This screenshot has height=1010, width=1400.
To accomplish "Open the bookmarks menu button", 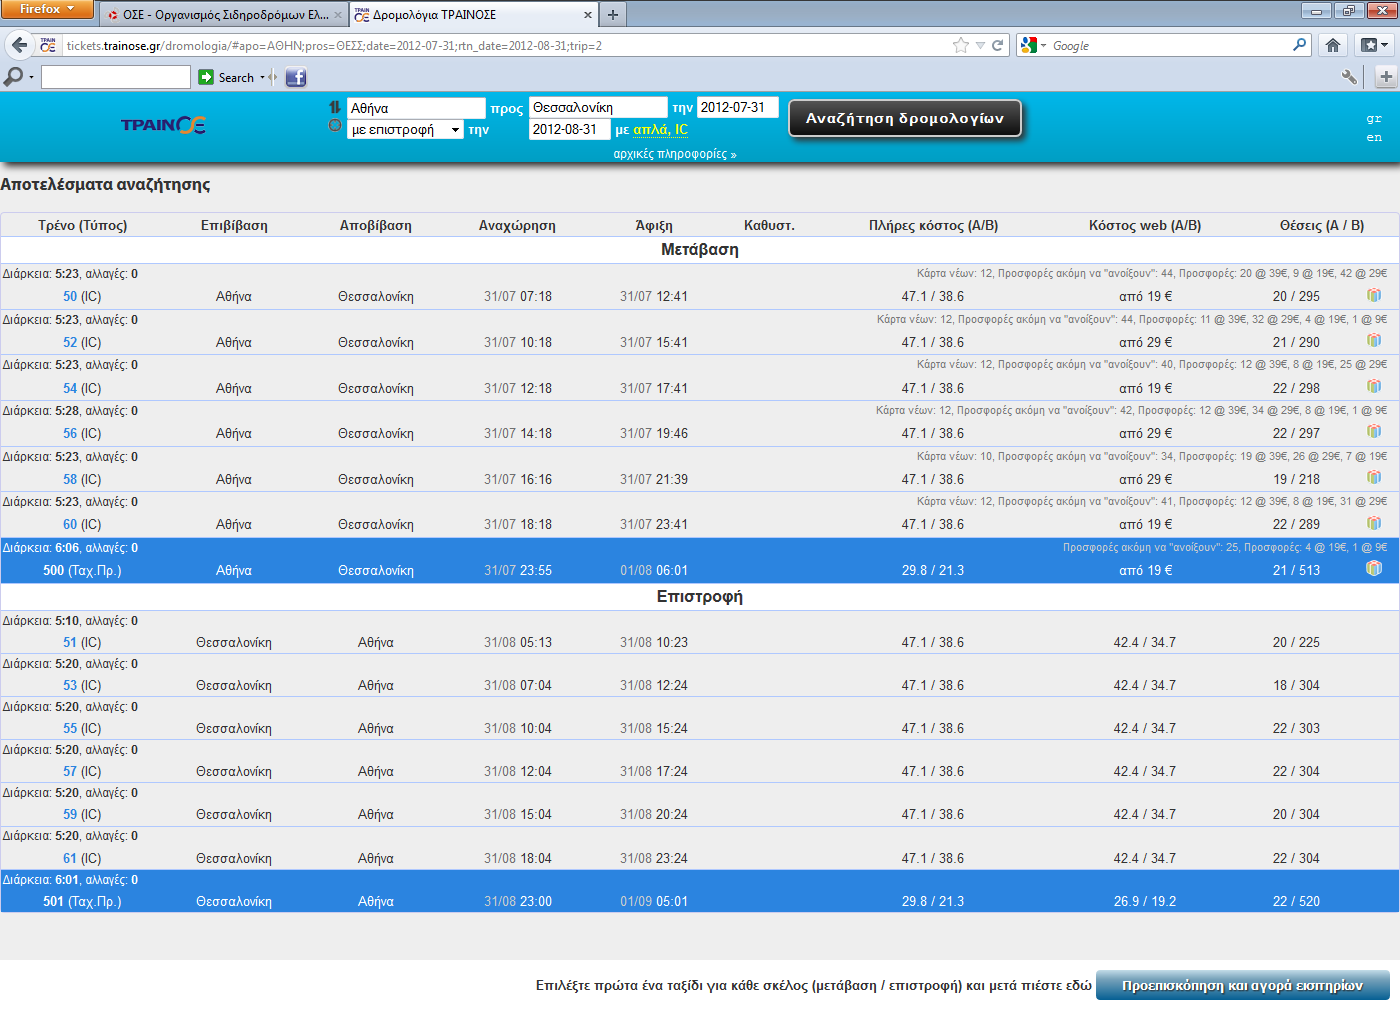I will point(1375,45).
